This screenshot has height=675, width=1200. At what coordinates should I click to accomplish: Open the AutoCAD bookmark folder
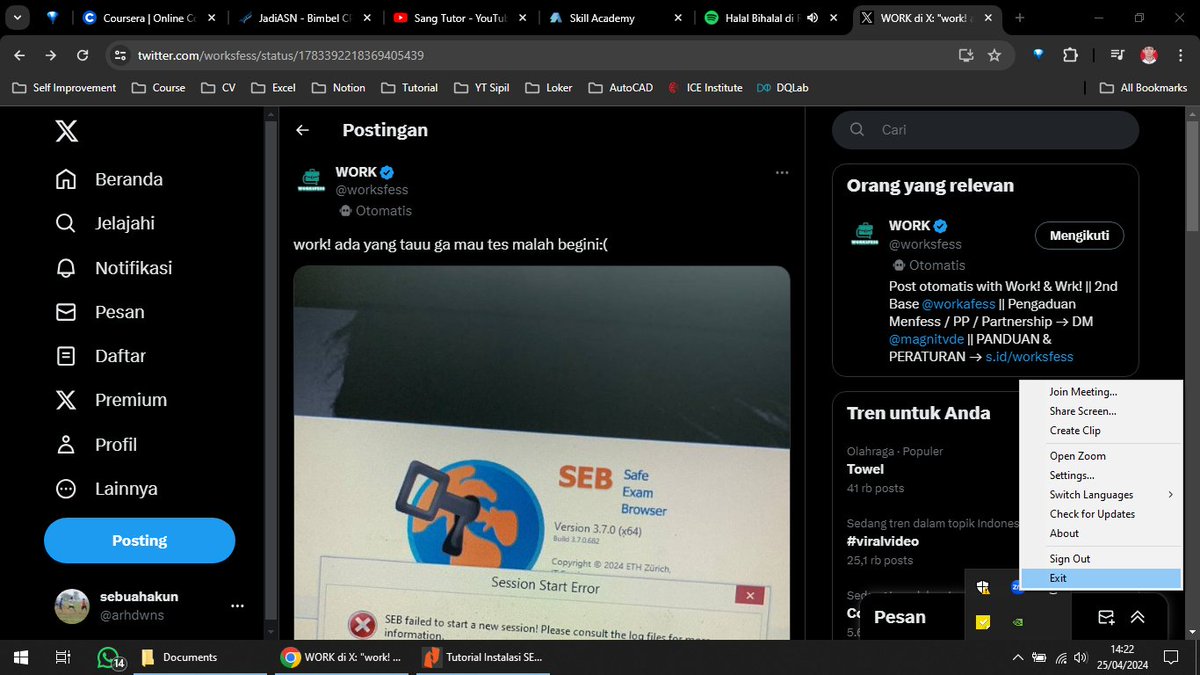(x=621, y=87)
